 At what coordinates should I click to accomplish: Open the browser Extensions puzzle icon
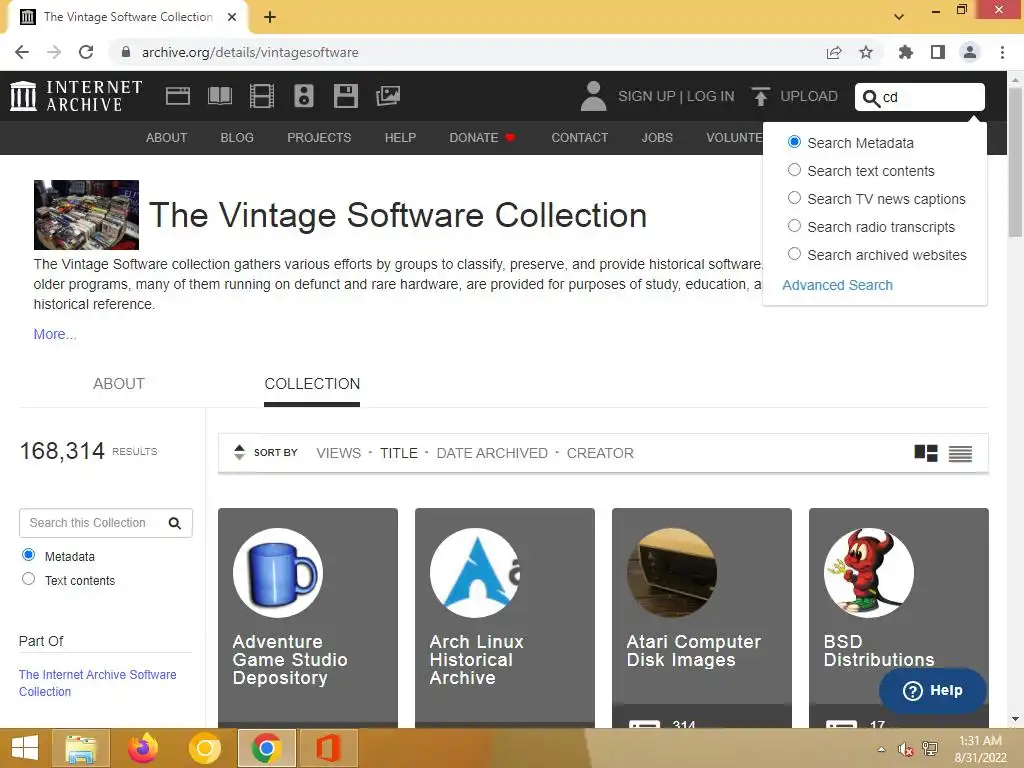click(905, 52)
